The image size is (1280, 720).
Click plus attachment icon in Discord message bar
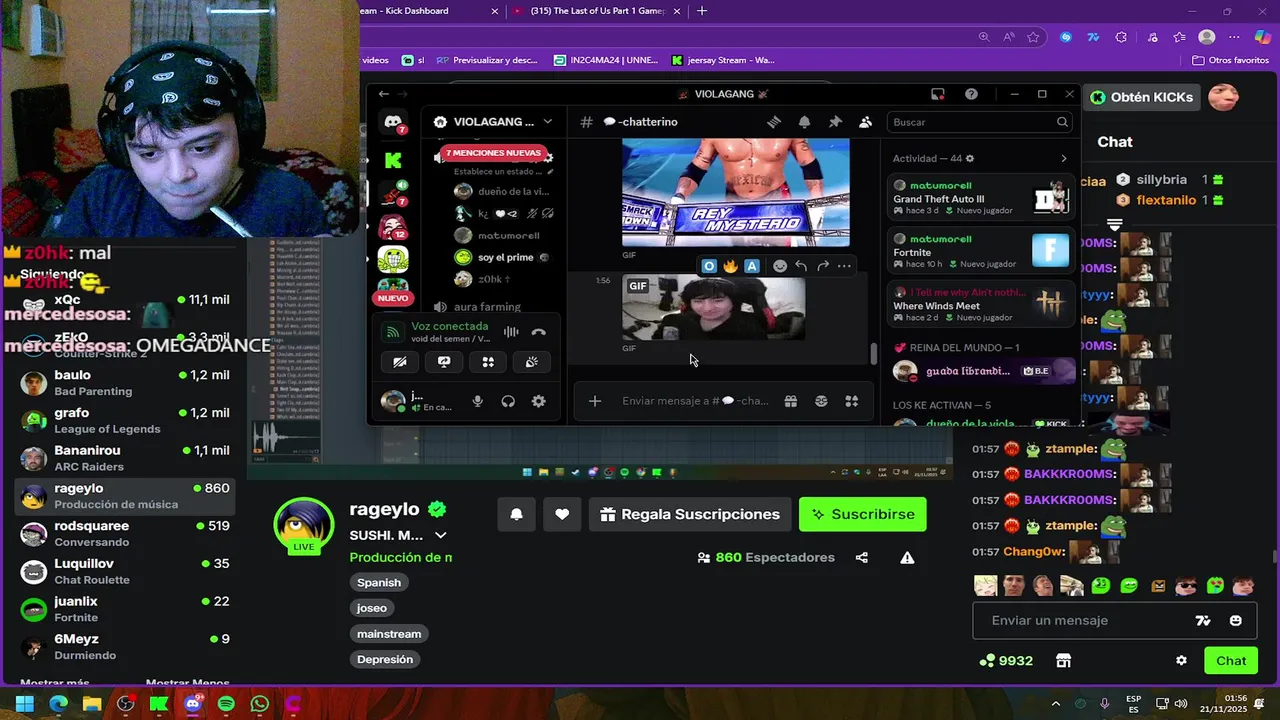(595, 401)
